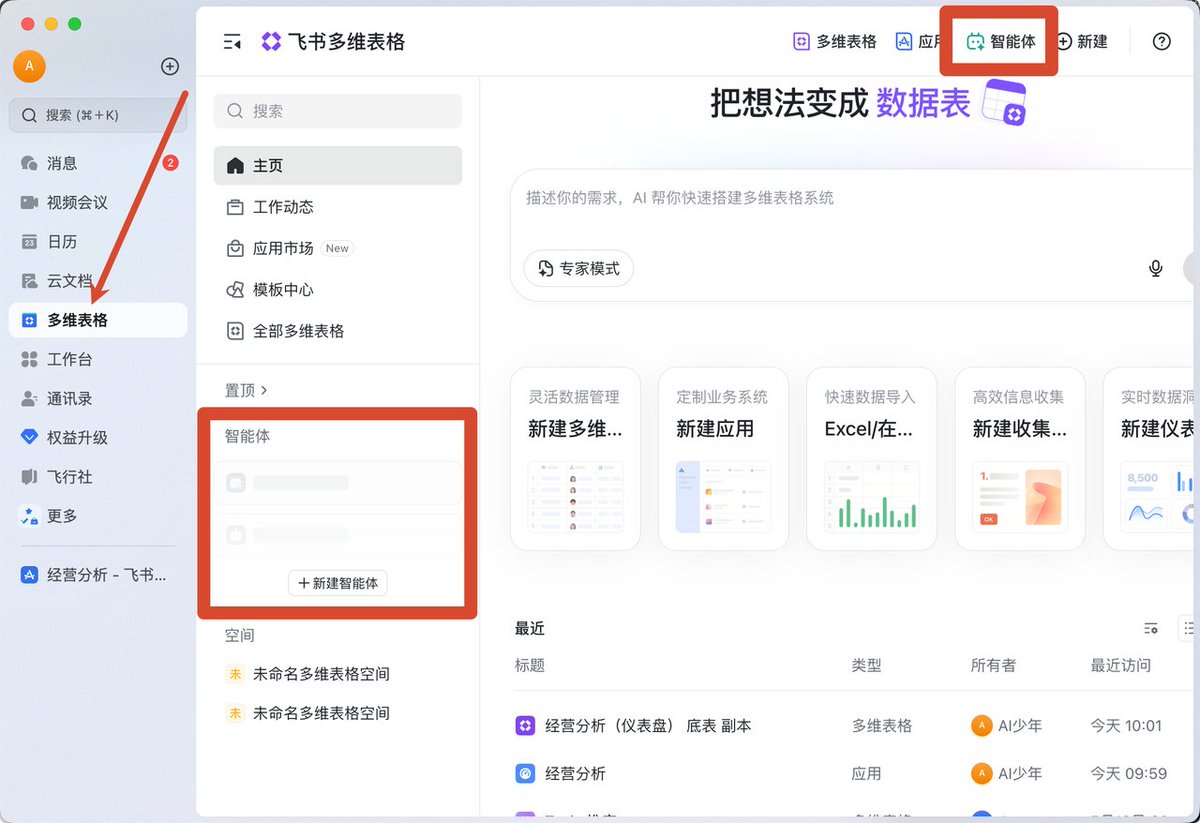
Task: Switch to the 智能体 tab at top
Action: tap(1000, 42)
